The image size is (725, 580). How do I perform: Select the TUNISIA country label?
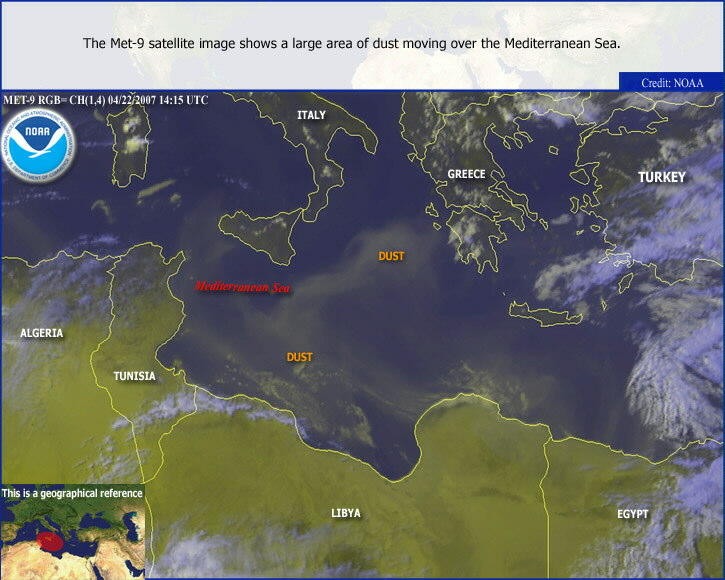click(134, 376)
